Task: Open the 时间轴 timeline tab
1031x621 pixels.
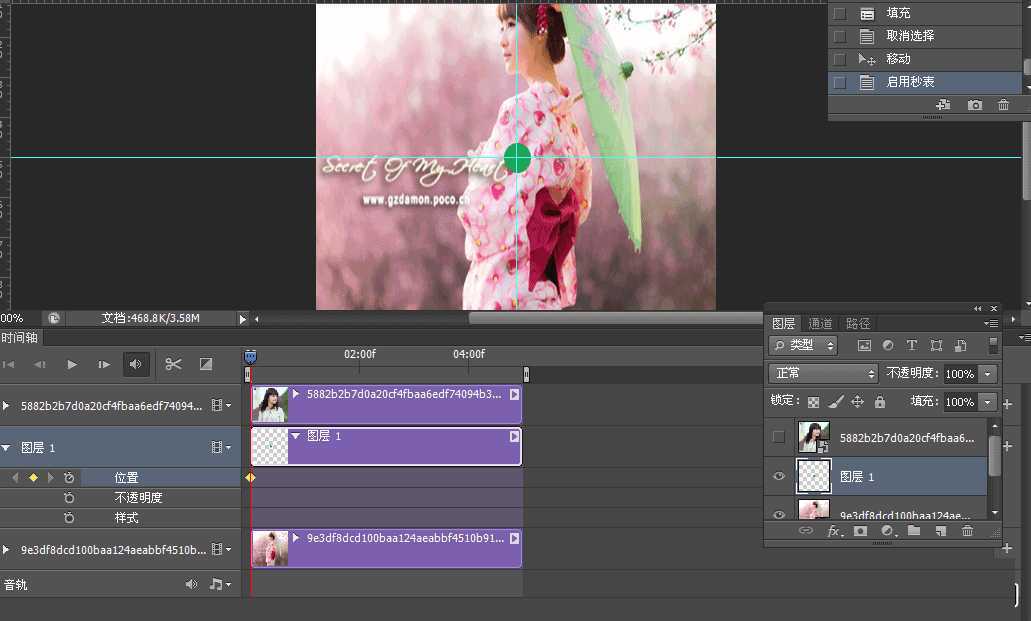Action: (20, 337)
